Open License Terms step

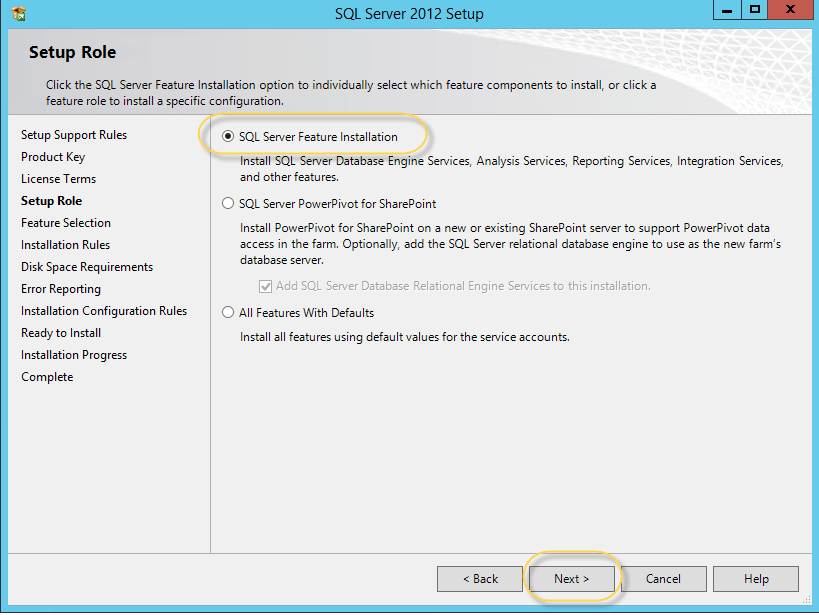coord(59,179)
